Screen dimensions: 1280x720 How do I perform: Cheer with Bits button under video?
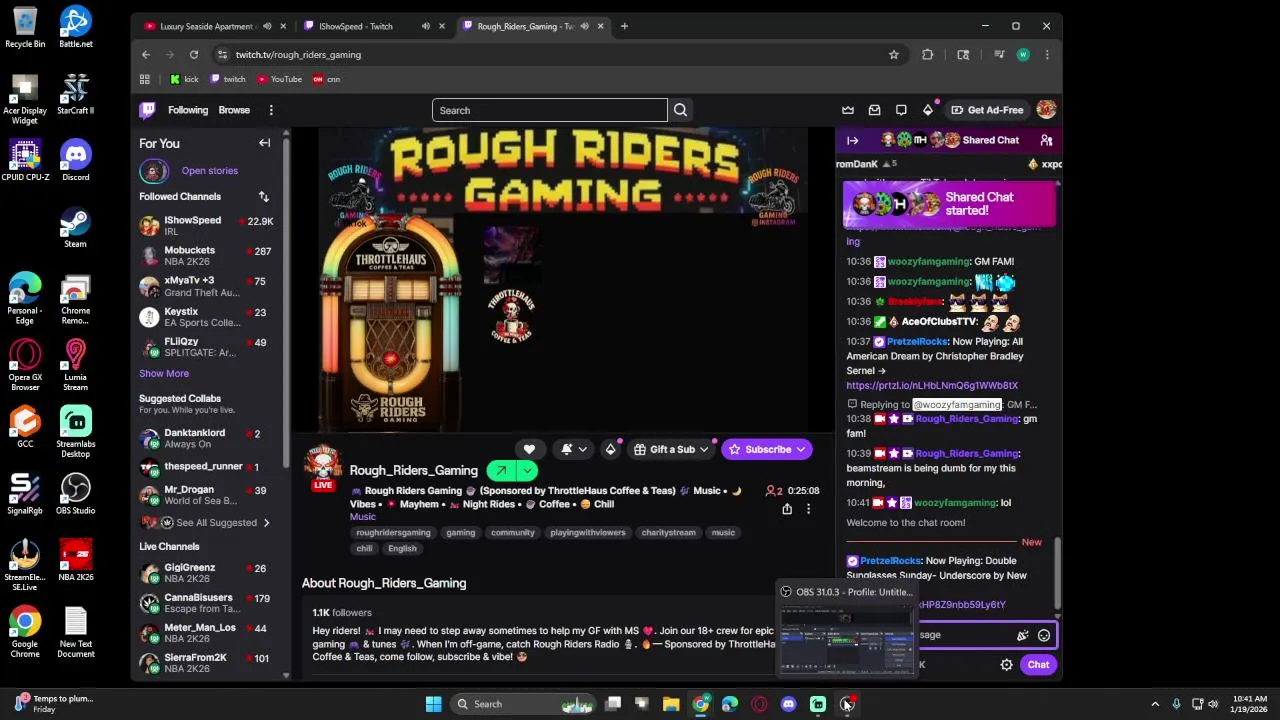pos(610,449)
